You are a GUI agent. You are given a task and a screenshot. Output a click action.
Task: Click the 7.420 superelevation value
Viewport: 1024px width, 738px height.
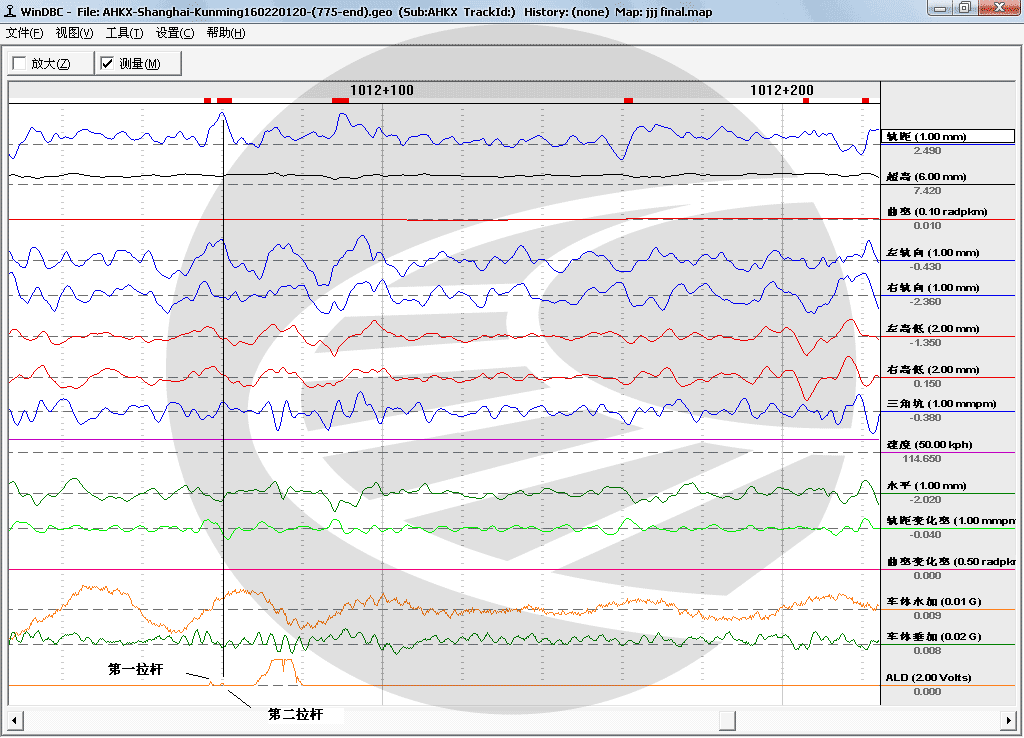(927, 191)
